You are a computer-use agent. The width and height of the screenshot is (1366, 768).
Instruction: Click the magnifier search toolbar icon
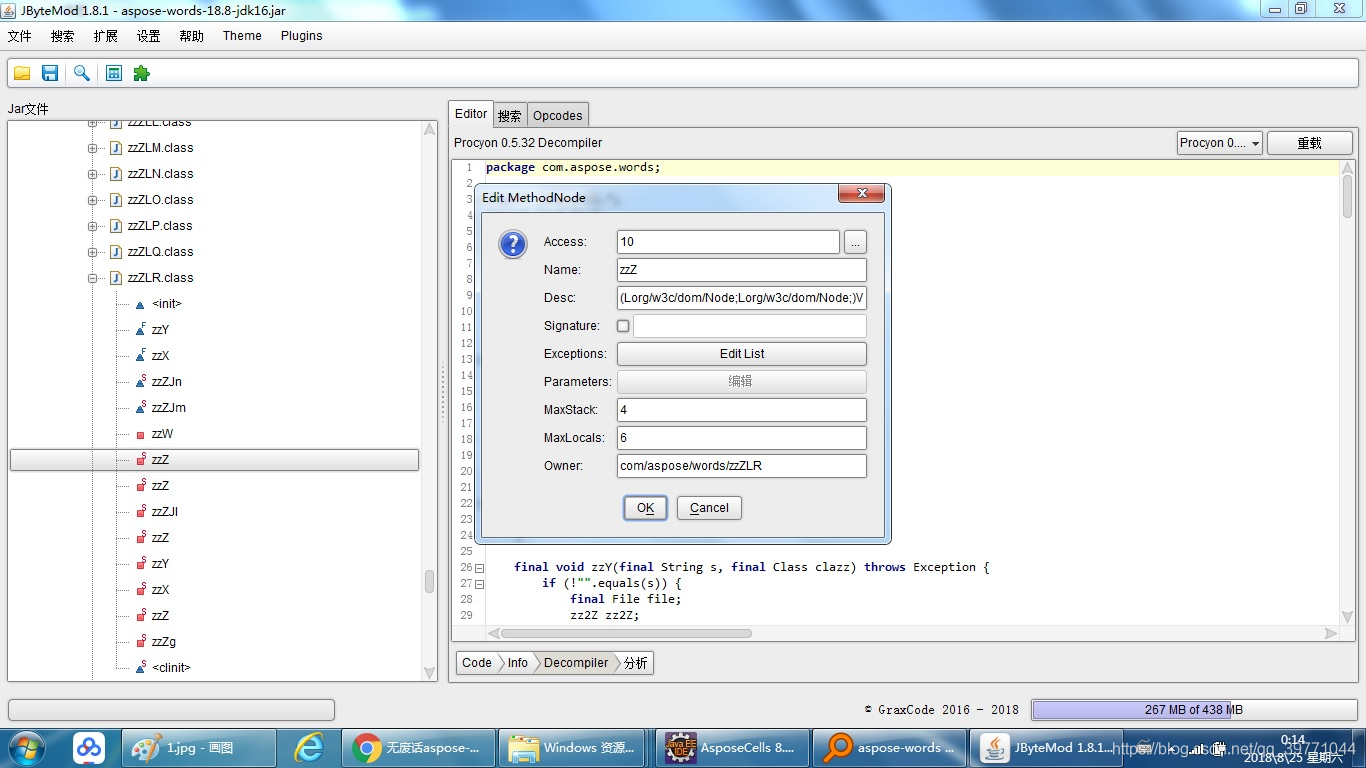pos(82,73)
